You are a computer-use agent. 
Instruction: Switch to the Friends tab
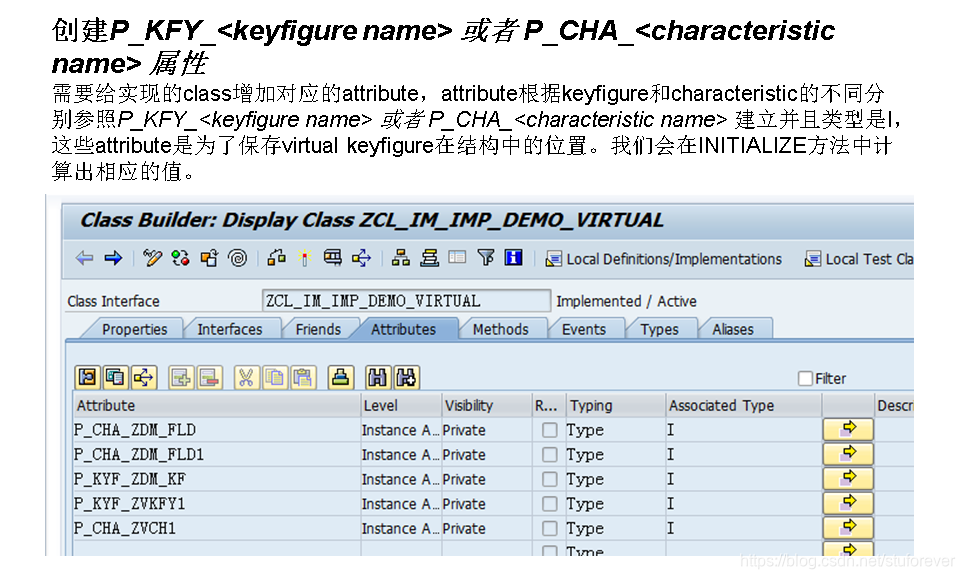318,329
